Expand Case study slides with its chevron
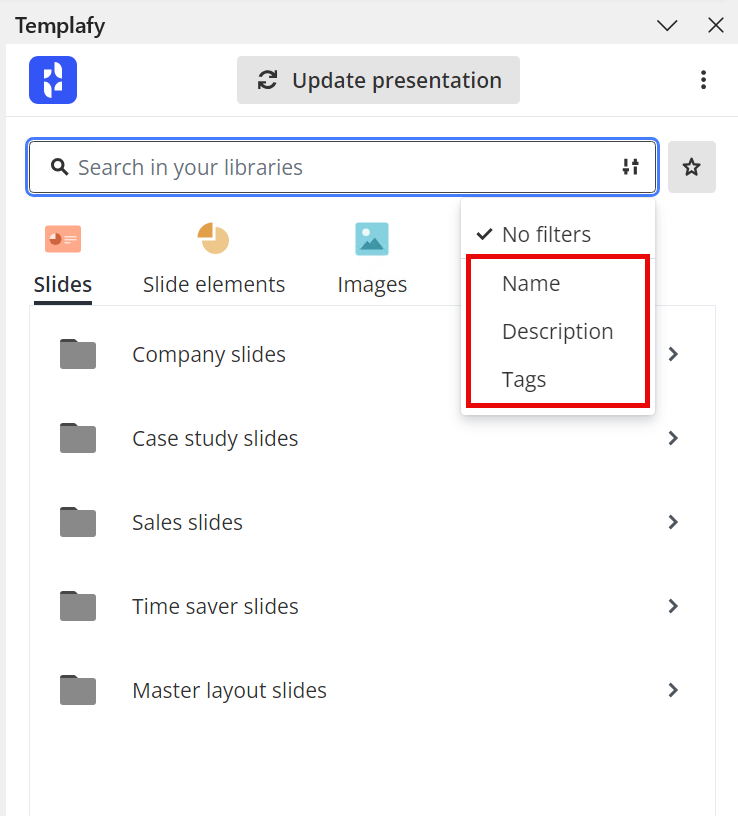 tap(673, 438)
